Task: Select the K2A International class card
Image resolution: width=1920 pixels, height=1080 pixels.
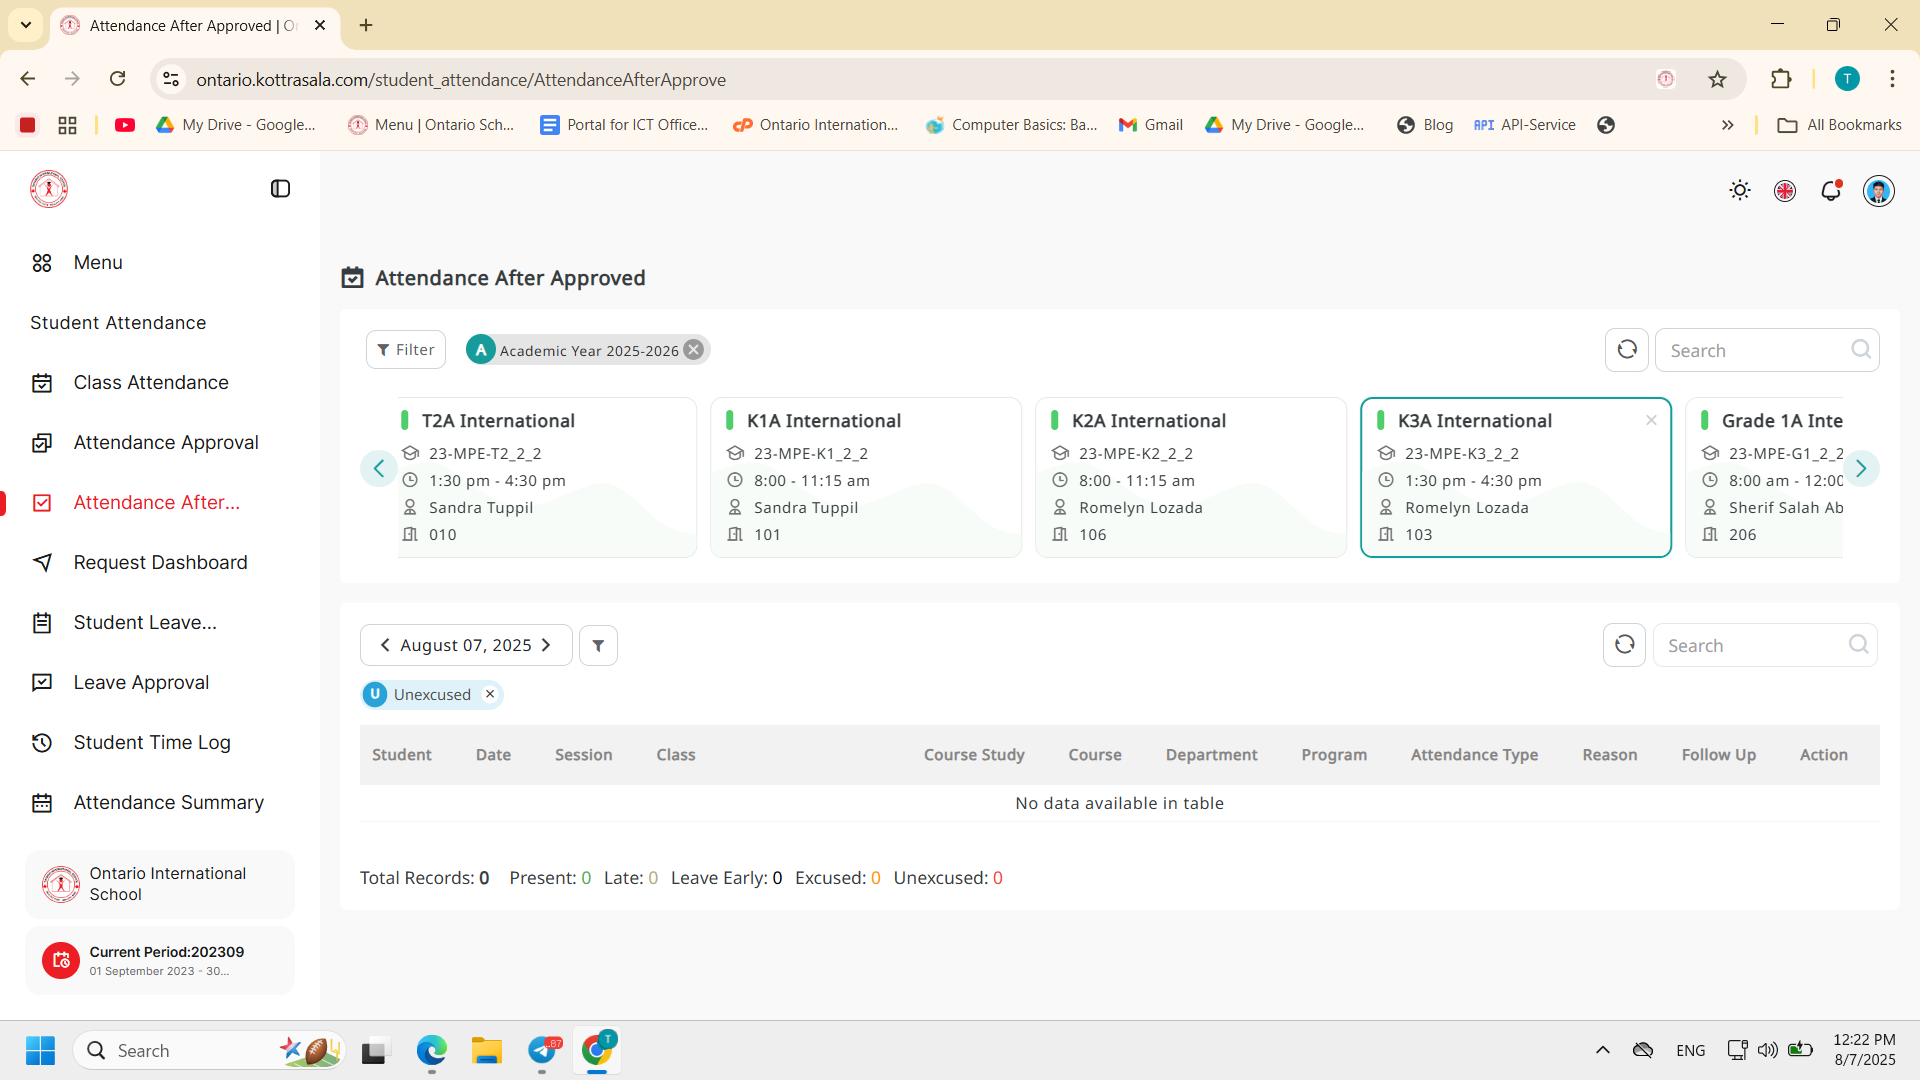Action: point(1190,477)
